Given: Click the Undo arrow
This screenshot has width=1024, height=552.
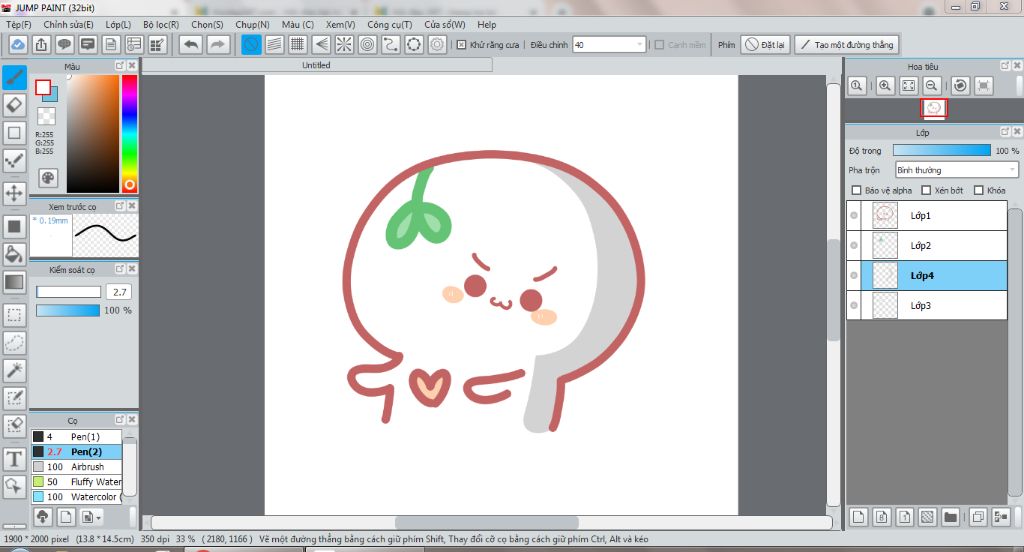Looking at the screenshot, I should [x=191, y=44].
